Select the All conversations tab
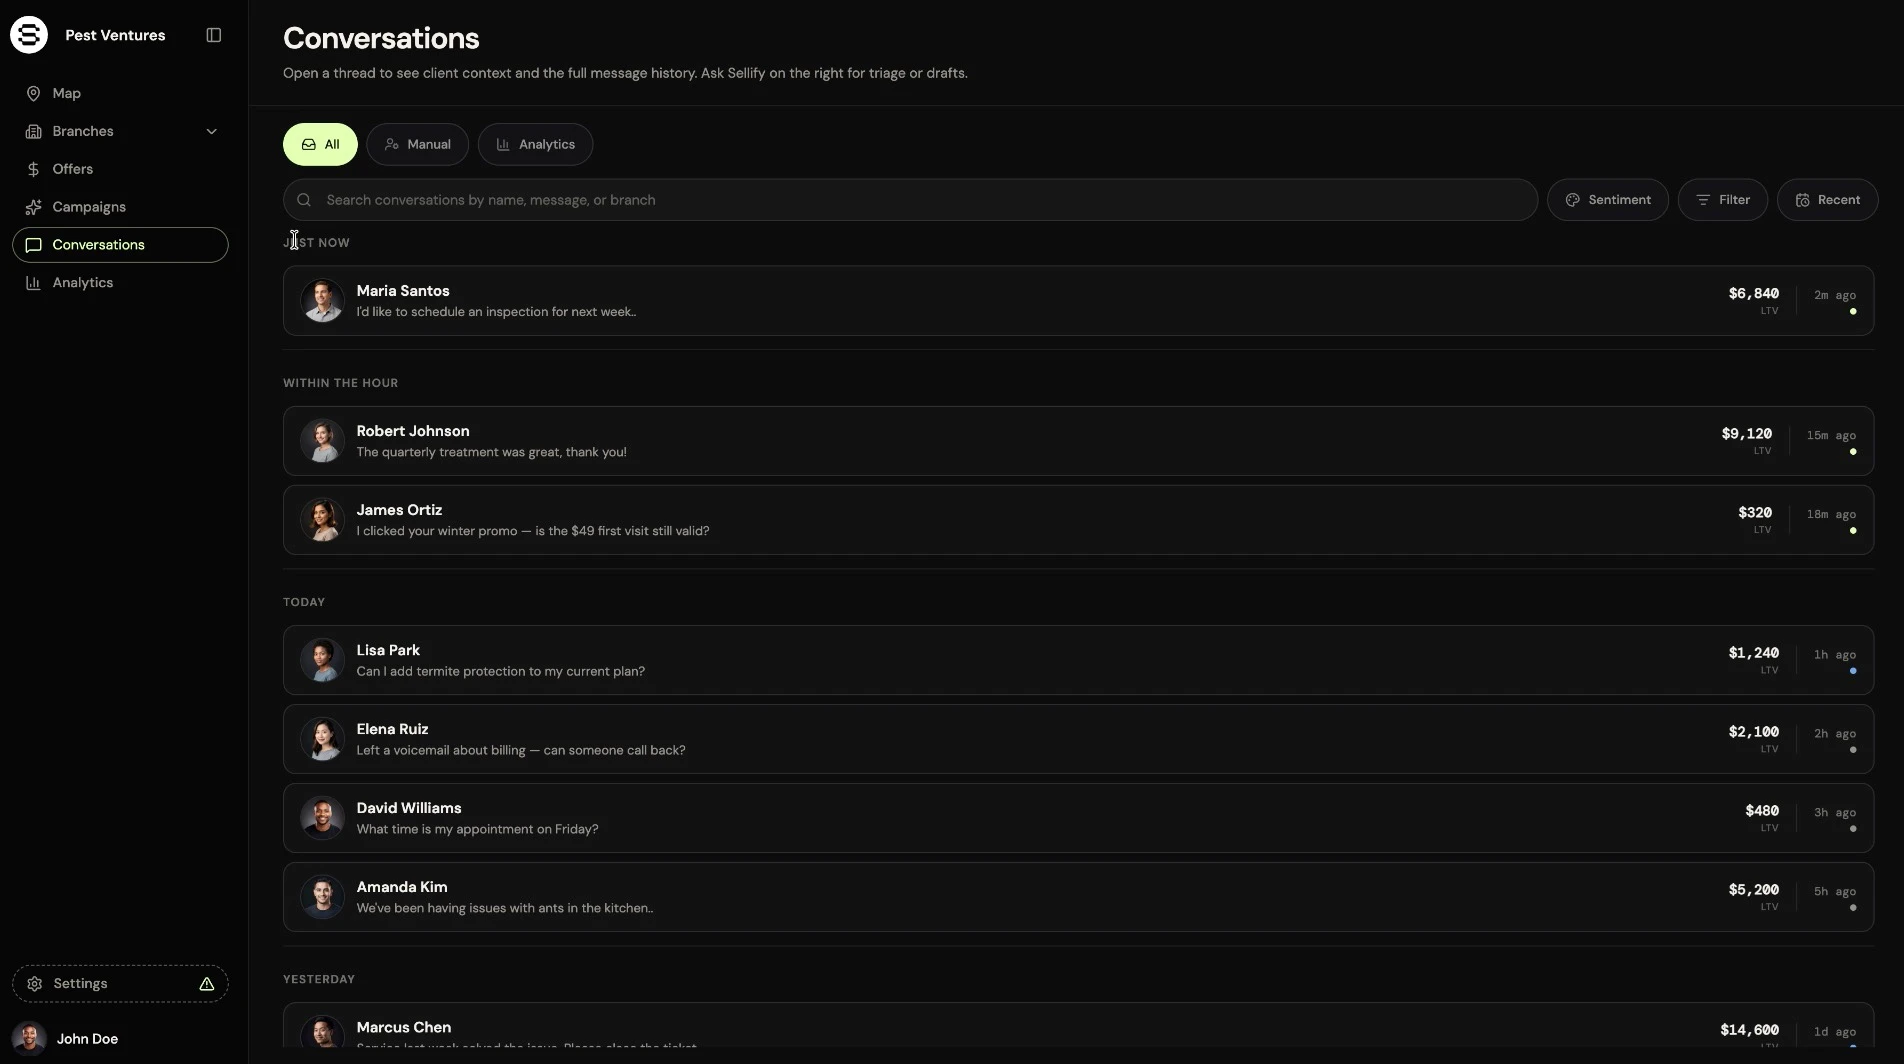 click(x=320, y=144)
